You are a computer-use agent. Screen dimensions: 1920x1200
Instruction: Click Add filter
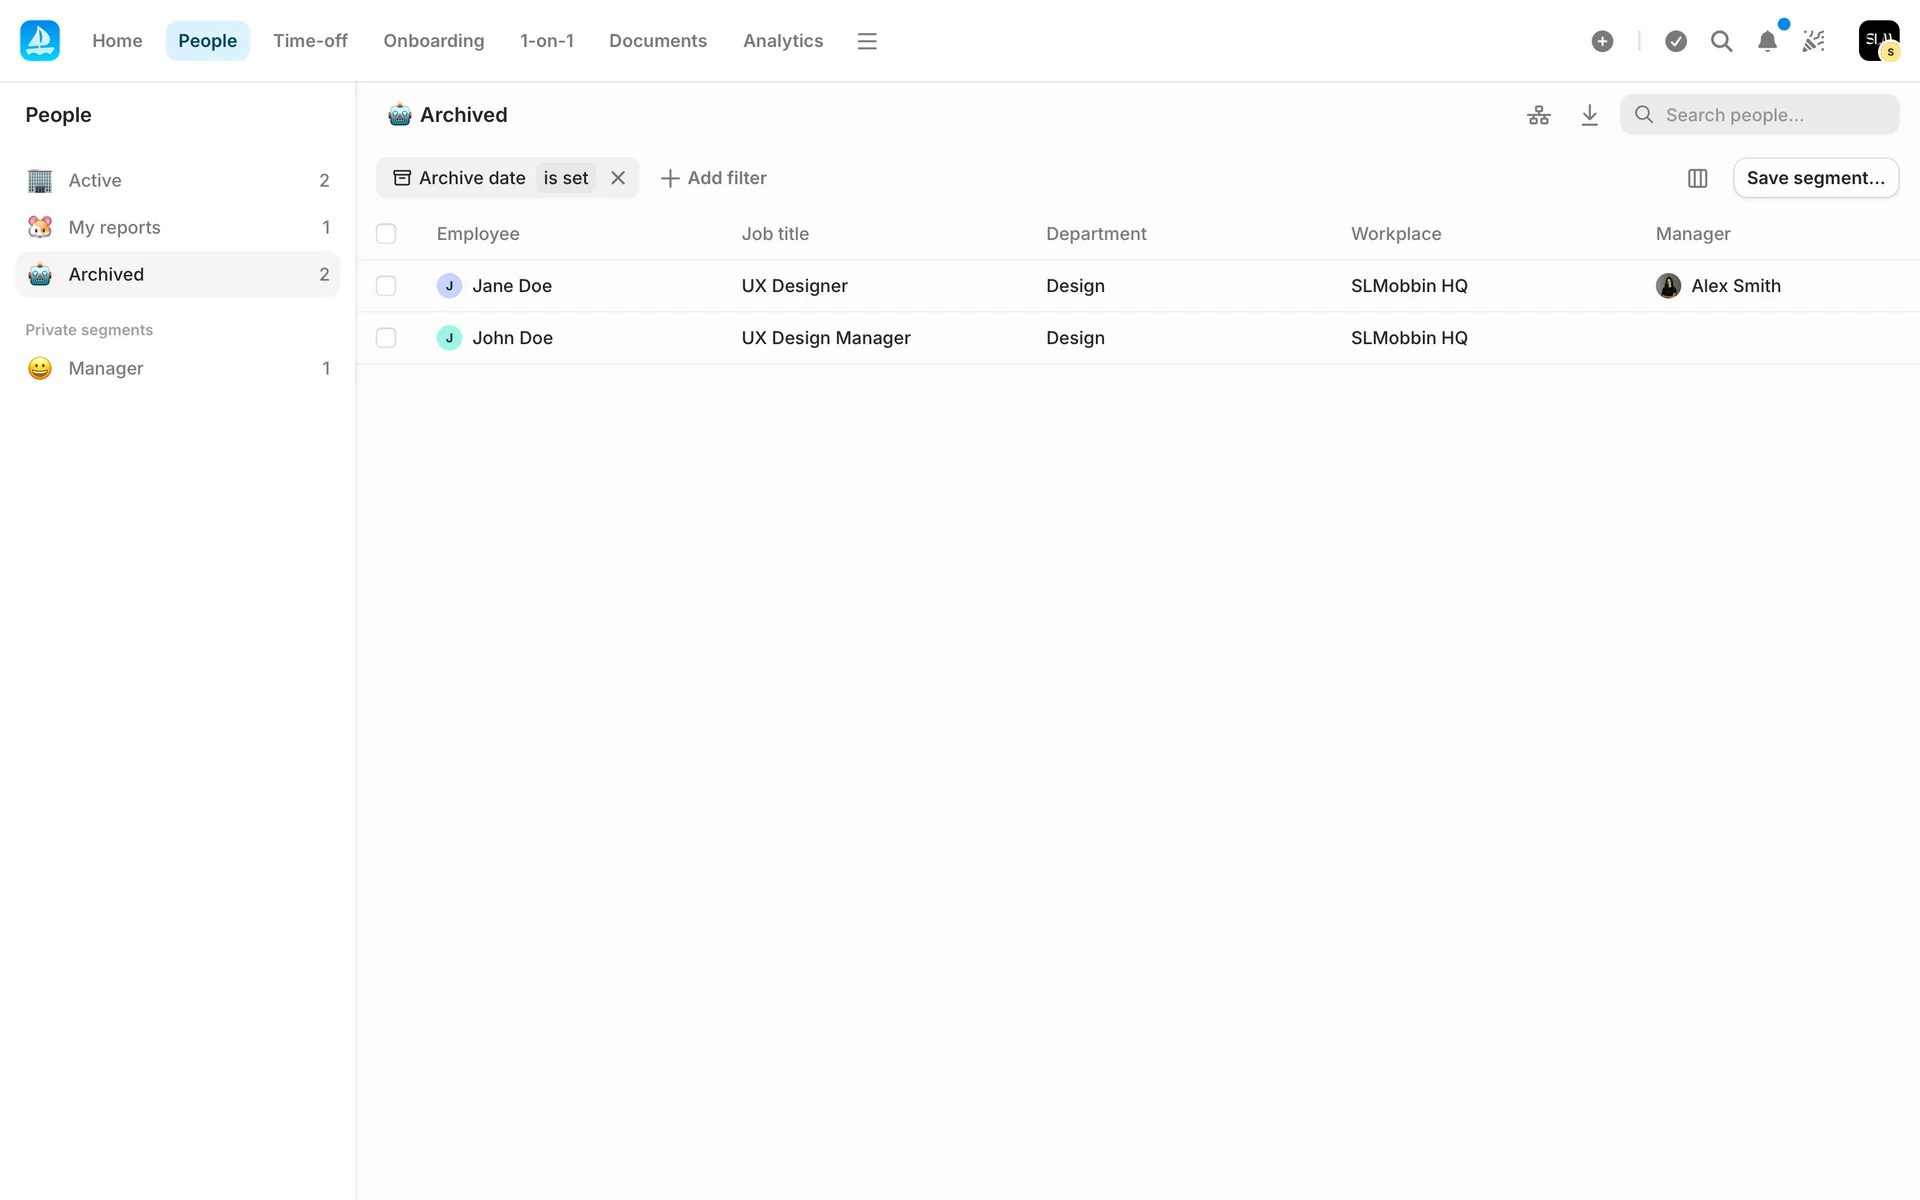(714, 178)
